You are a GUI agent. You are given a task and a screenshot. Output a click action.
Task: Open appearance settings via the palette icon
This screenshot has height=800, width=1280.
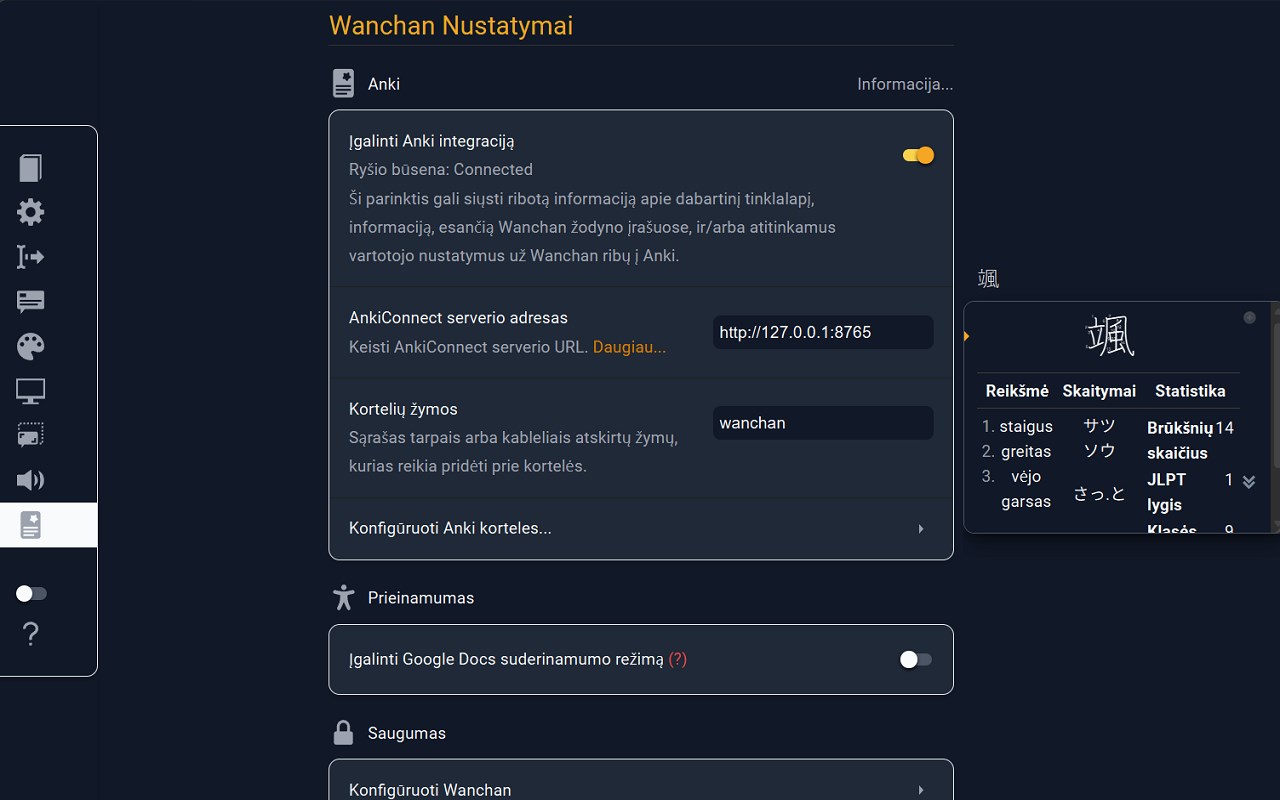click(x=31, y=346)
